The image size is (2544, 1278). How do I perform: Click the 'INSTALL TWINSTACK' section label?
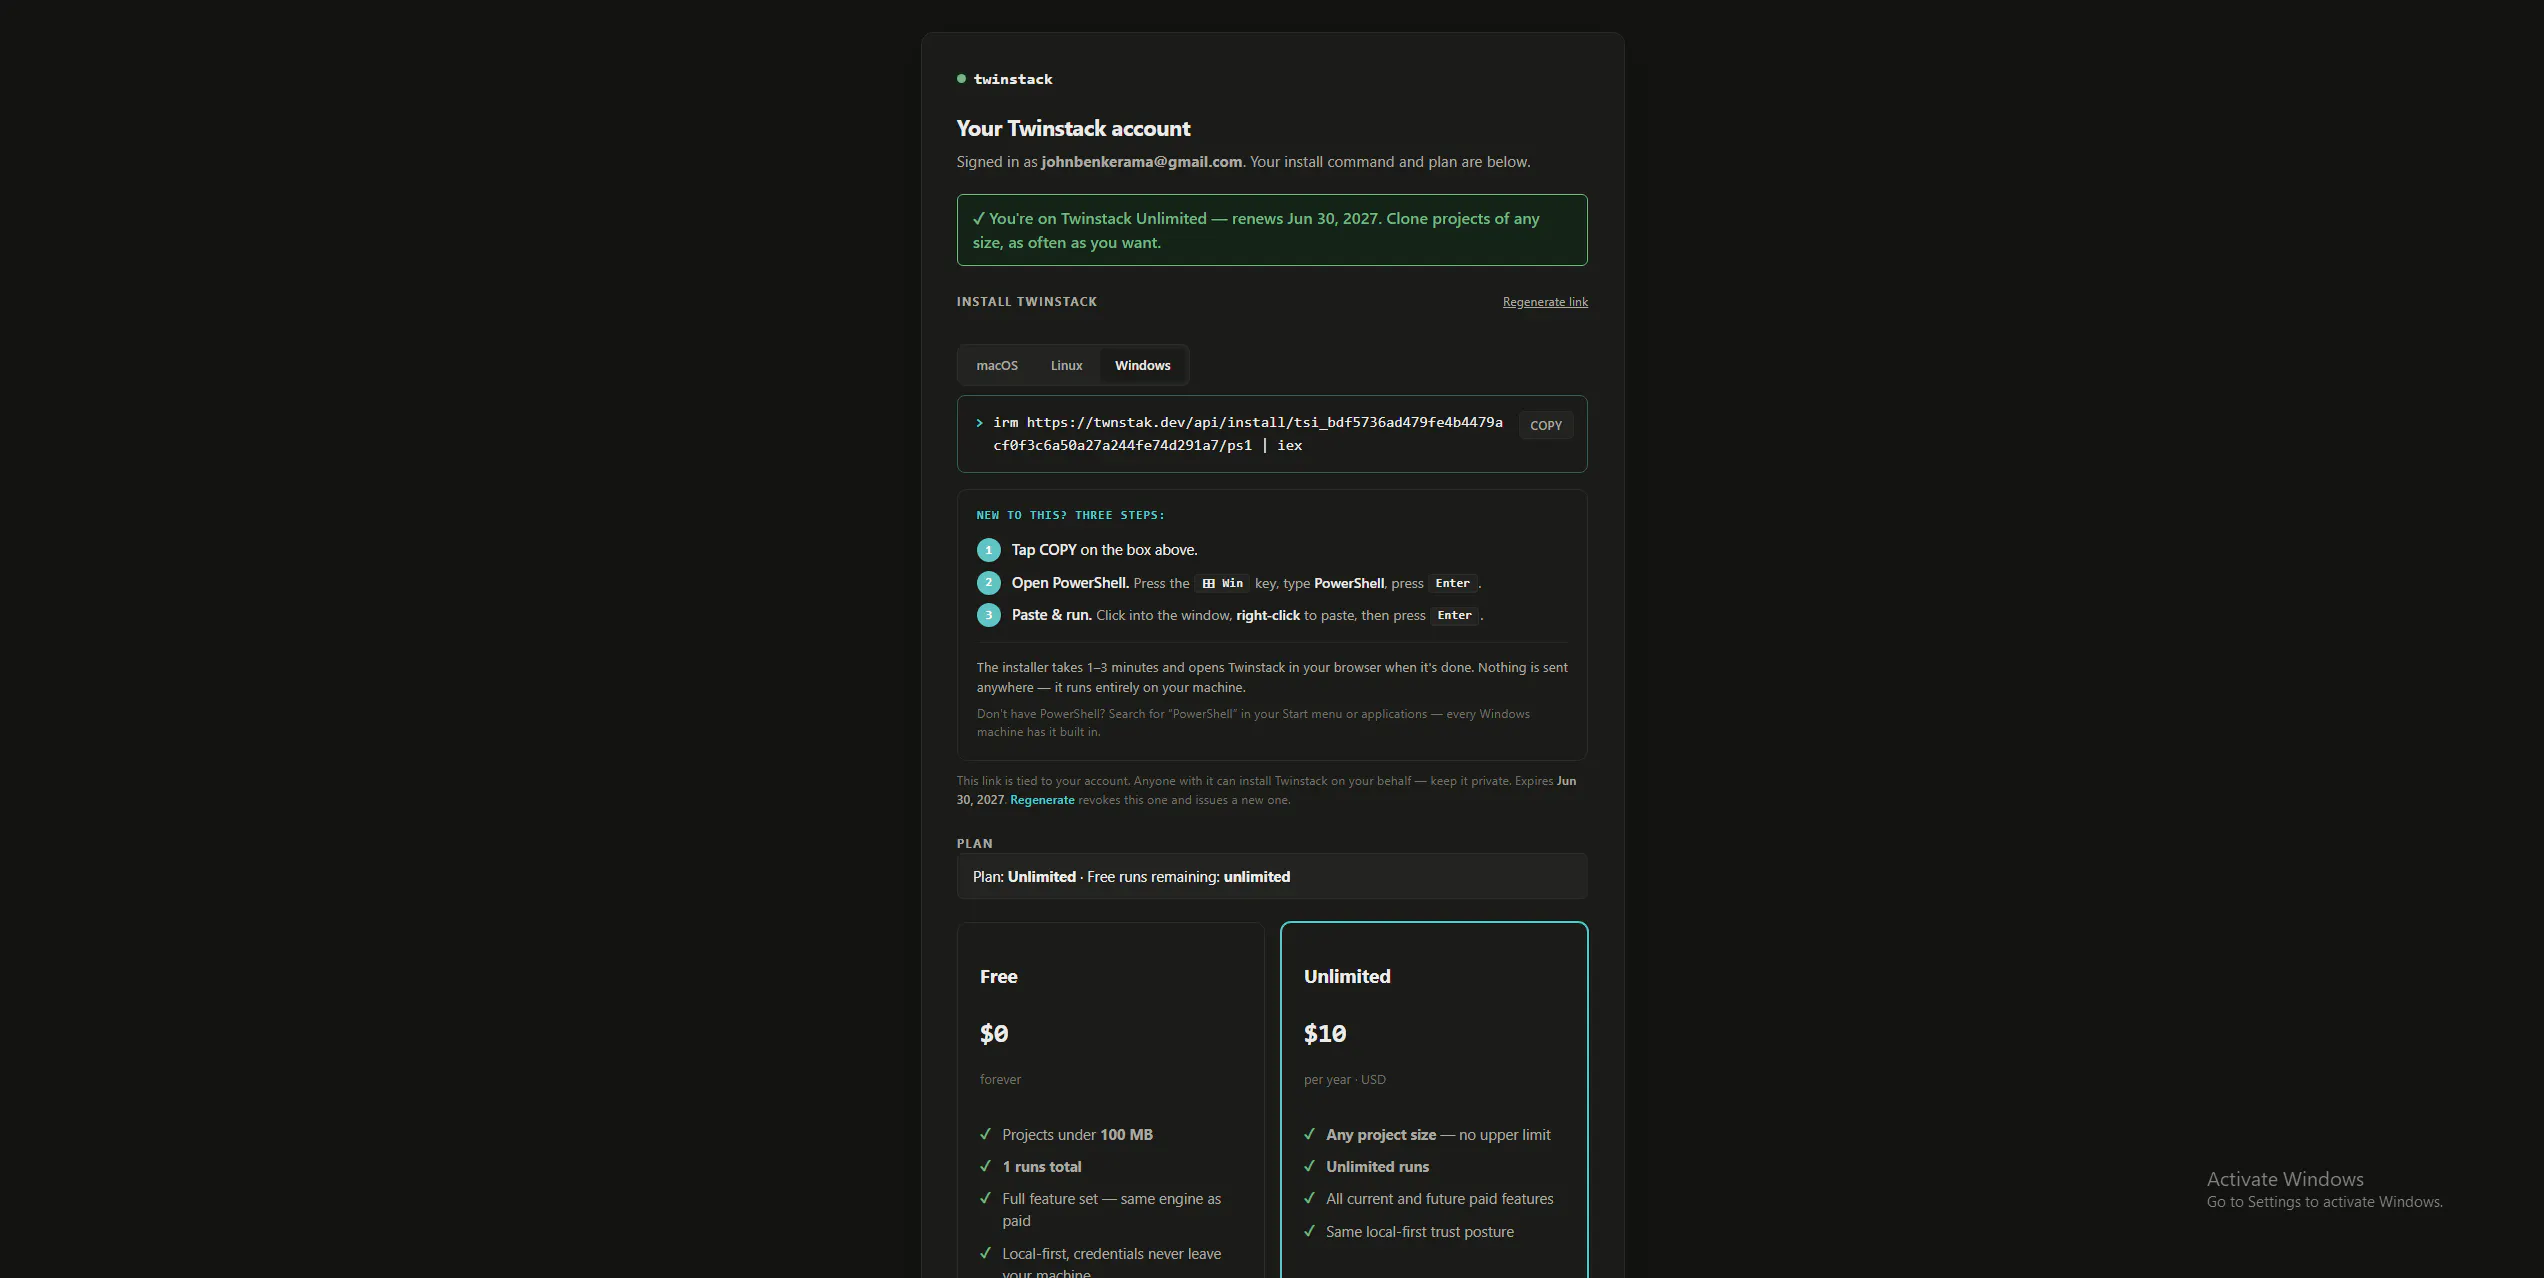click(x=1027, y=302)
